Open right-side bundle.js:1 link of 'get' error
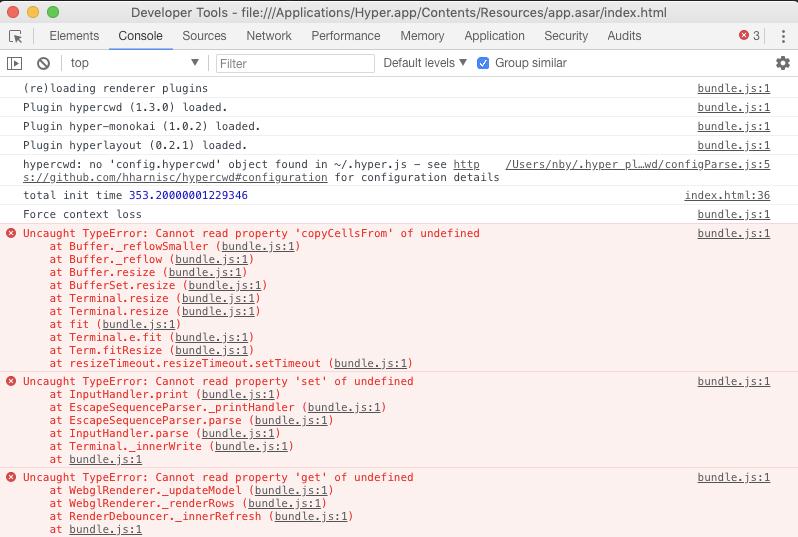 (x=733, y=477)
